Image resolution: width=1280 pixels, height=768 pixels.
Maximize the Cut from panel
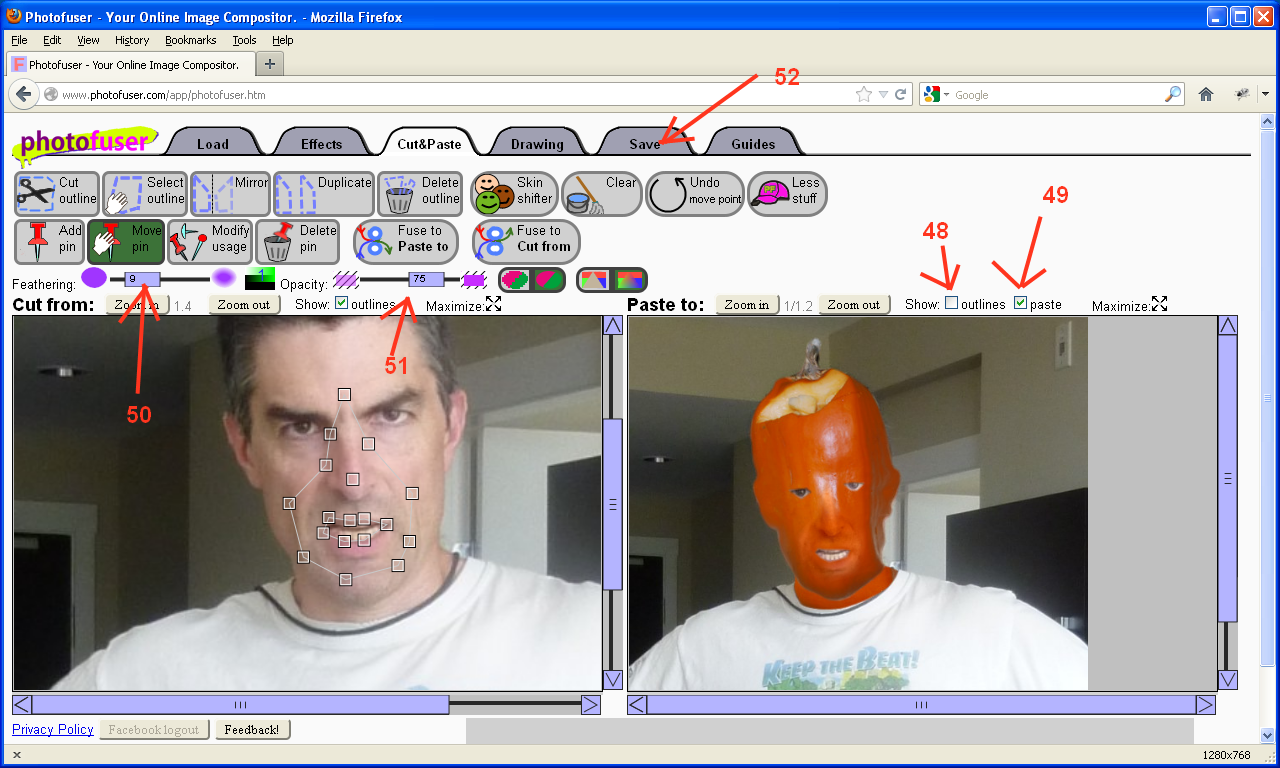click(494, 303)
